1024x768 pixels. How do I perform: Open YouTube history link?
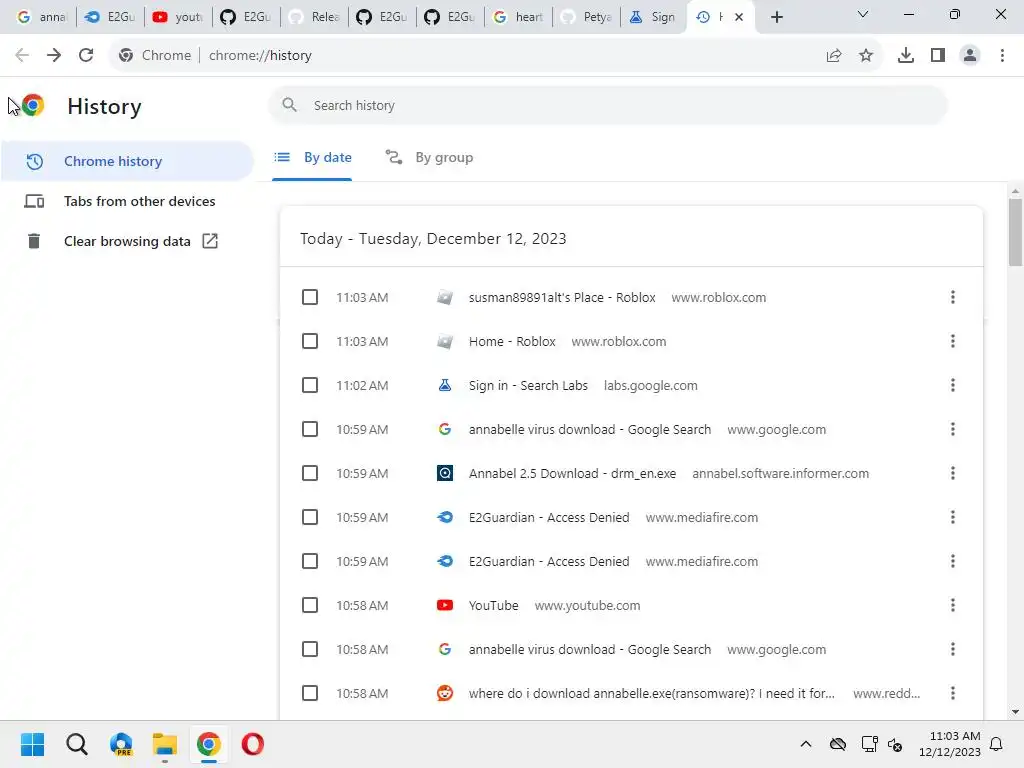point(493,605)
